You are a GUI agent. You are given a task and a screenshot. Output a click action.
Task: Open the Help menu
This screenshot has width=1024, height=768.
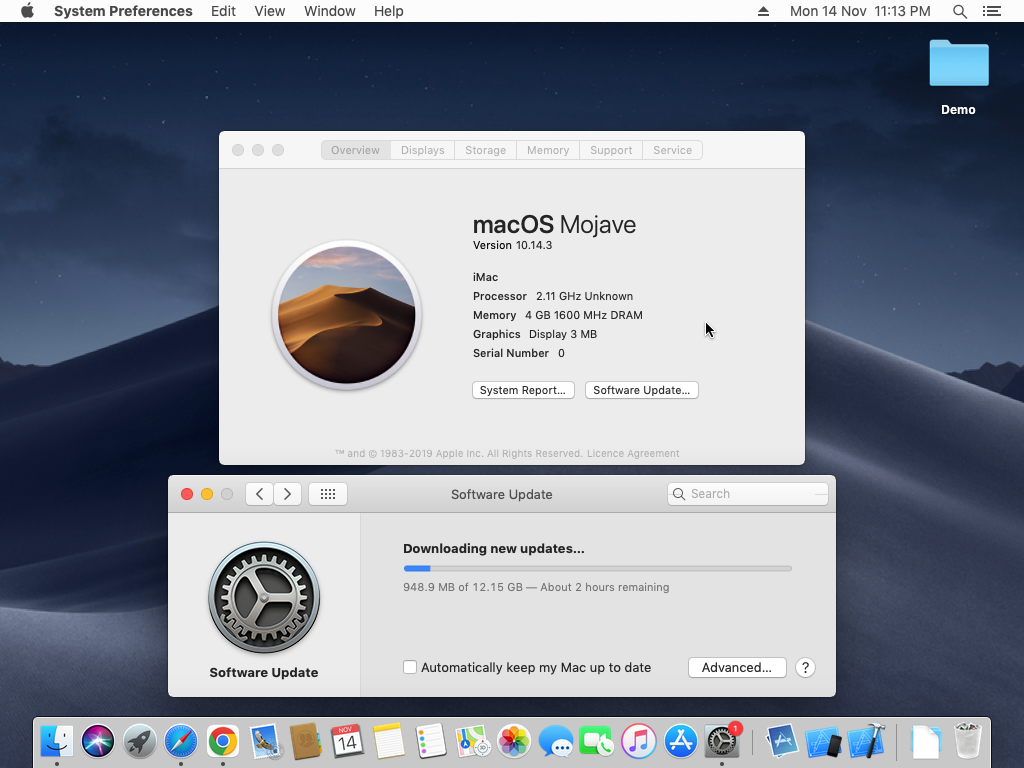pyautogui.click(x=389, y=11)
